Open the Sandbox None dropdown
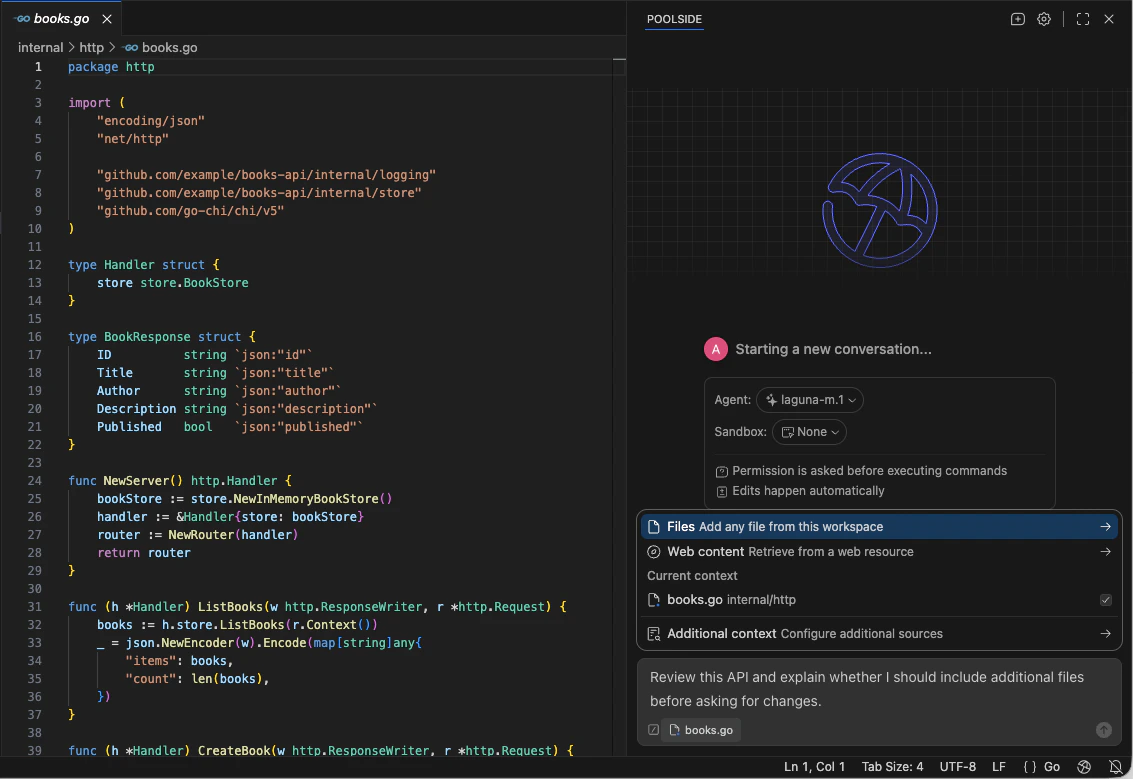Screen dimensions: 1133x779 809,431
